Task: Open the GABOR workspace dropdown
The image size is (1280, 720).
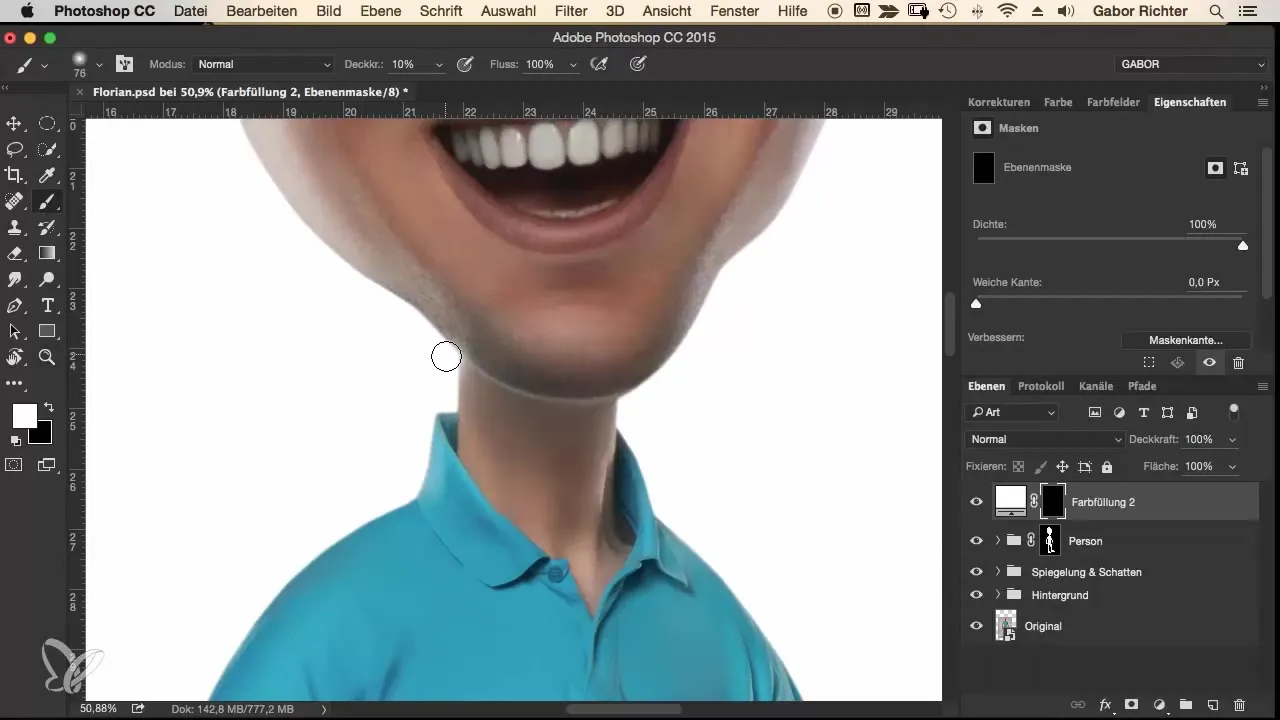Action: [x=1192, y=64]
